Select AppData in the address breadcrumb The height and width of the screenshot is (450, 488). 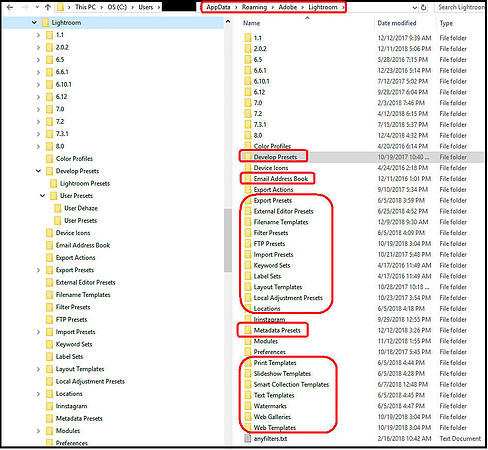pyautogui.click(x=218, y=7)
